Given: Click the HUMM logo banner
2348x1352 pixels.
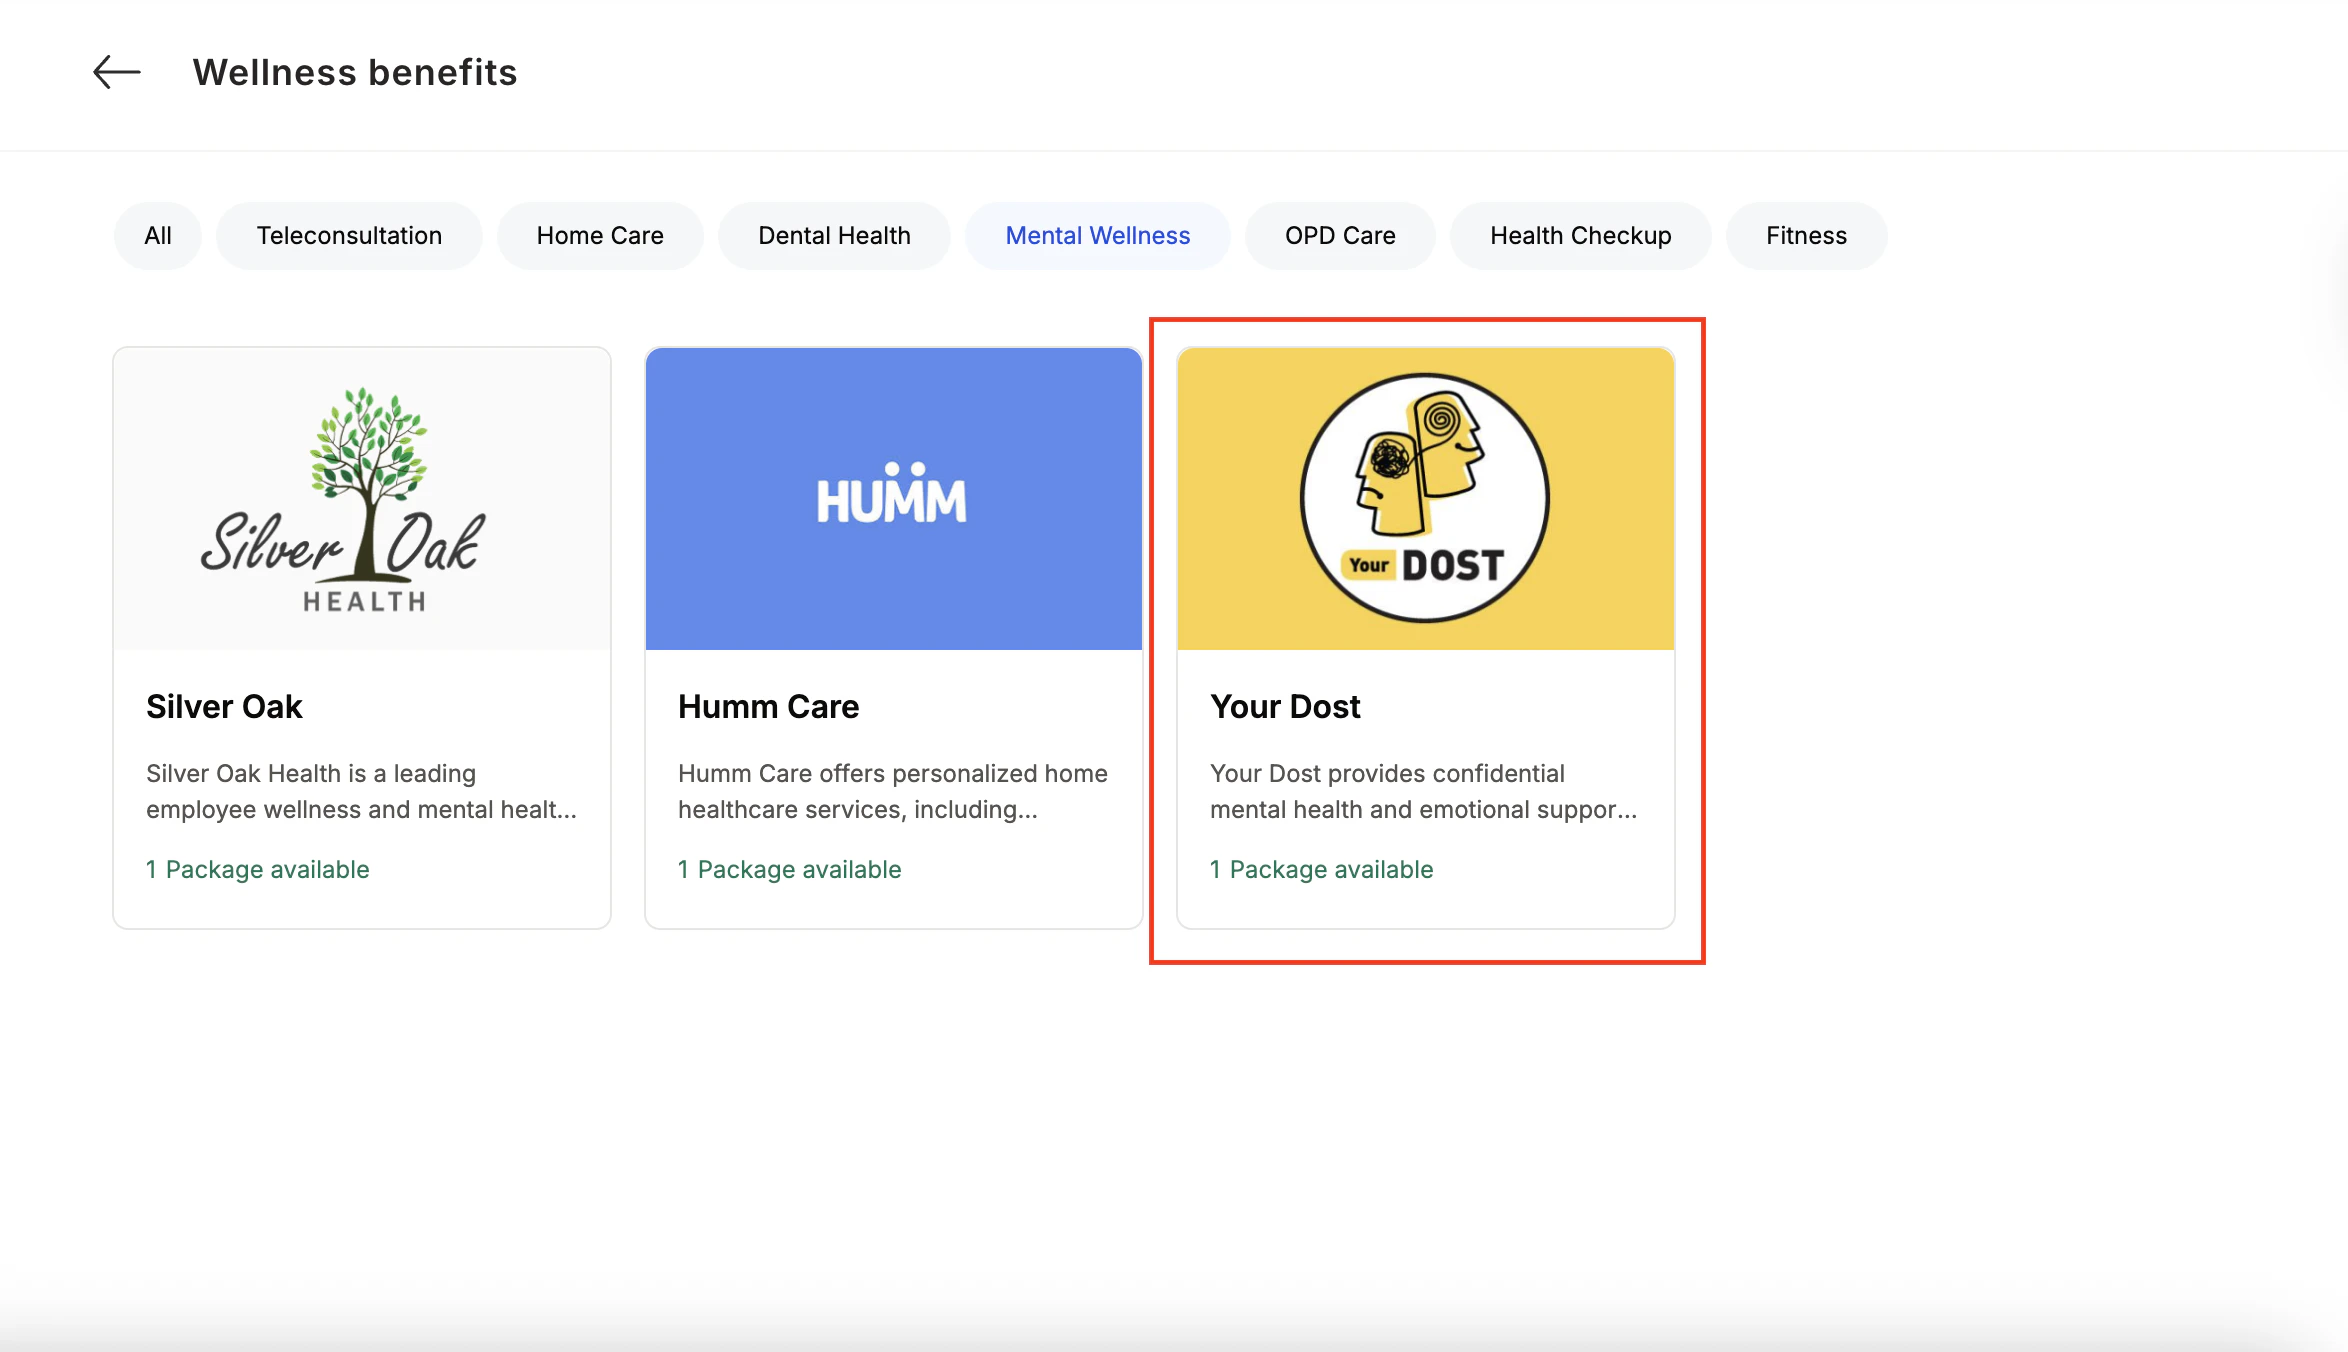Looking at the screenshot, I should (x=894, y=499).
